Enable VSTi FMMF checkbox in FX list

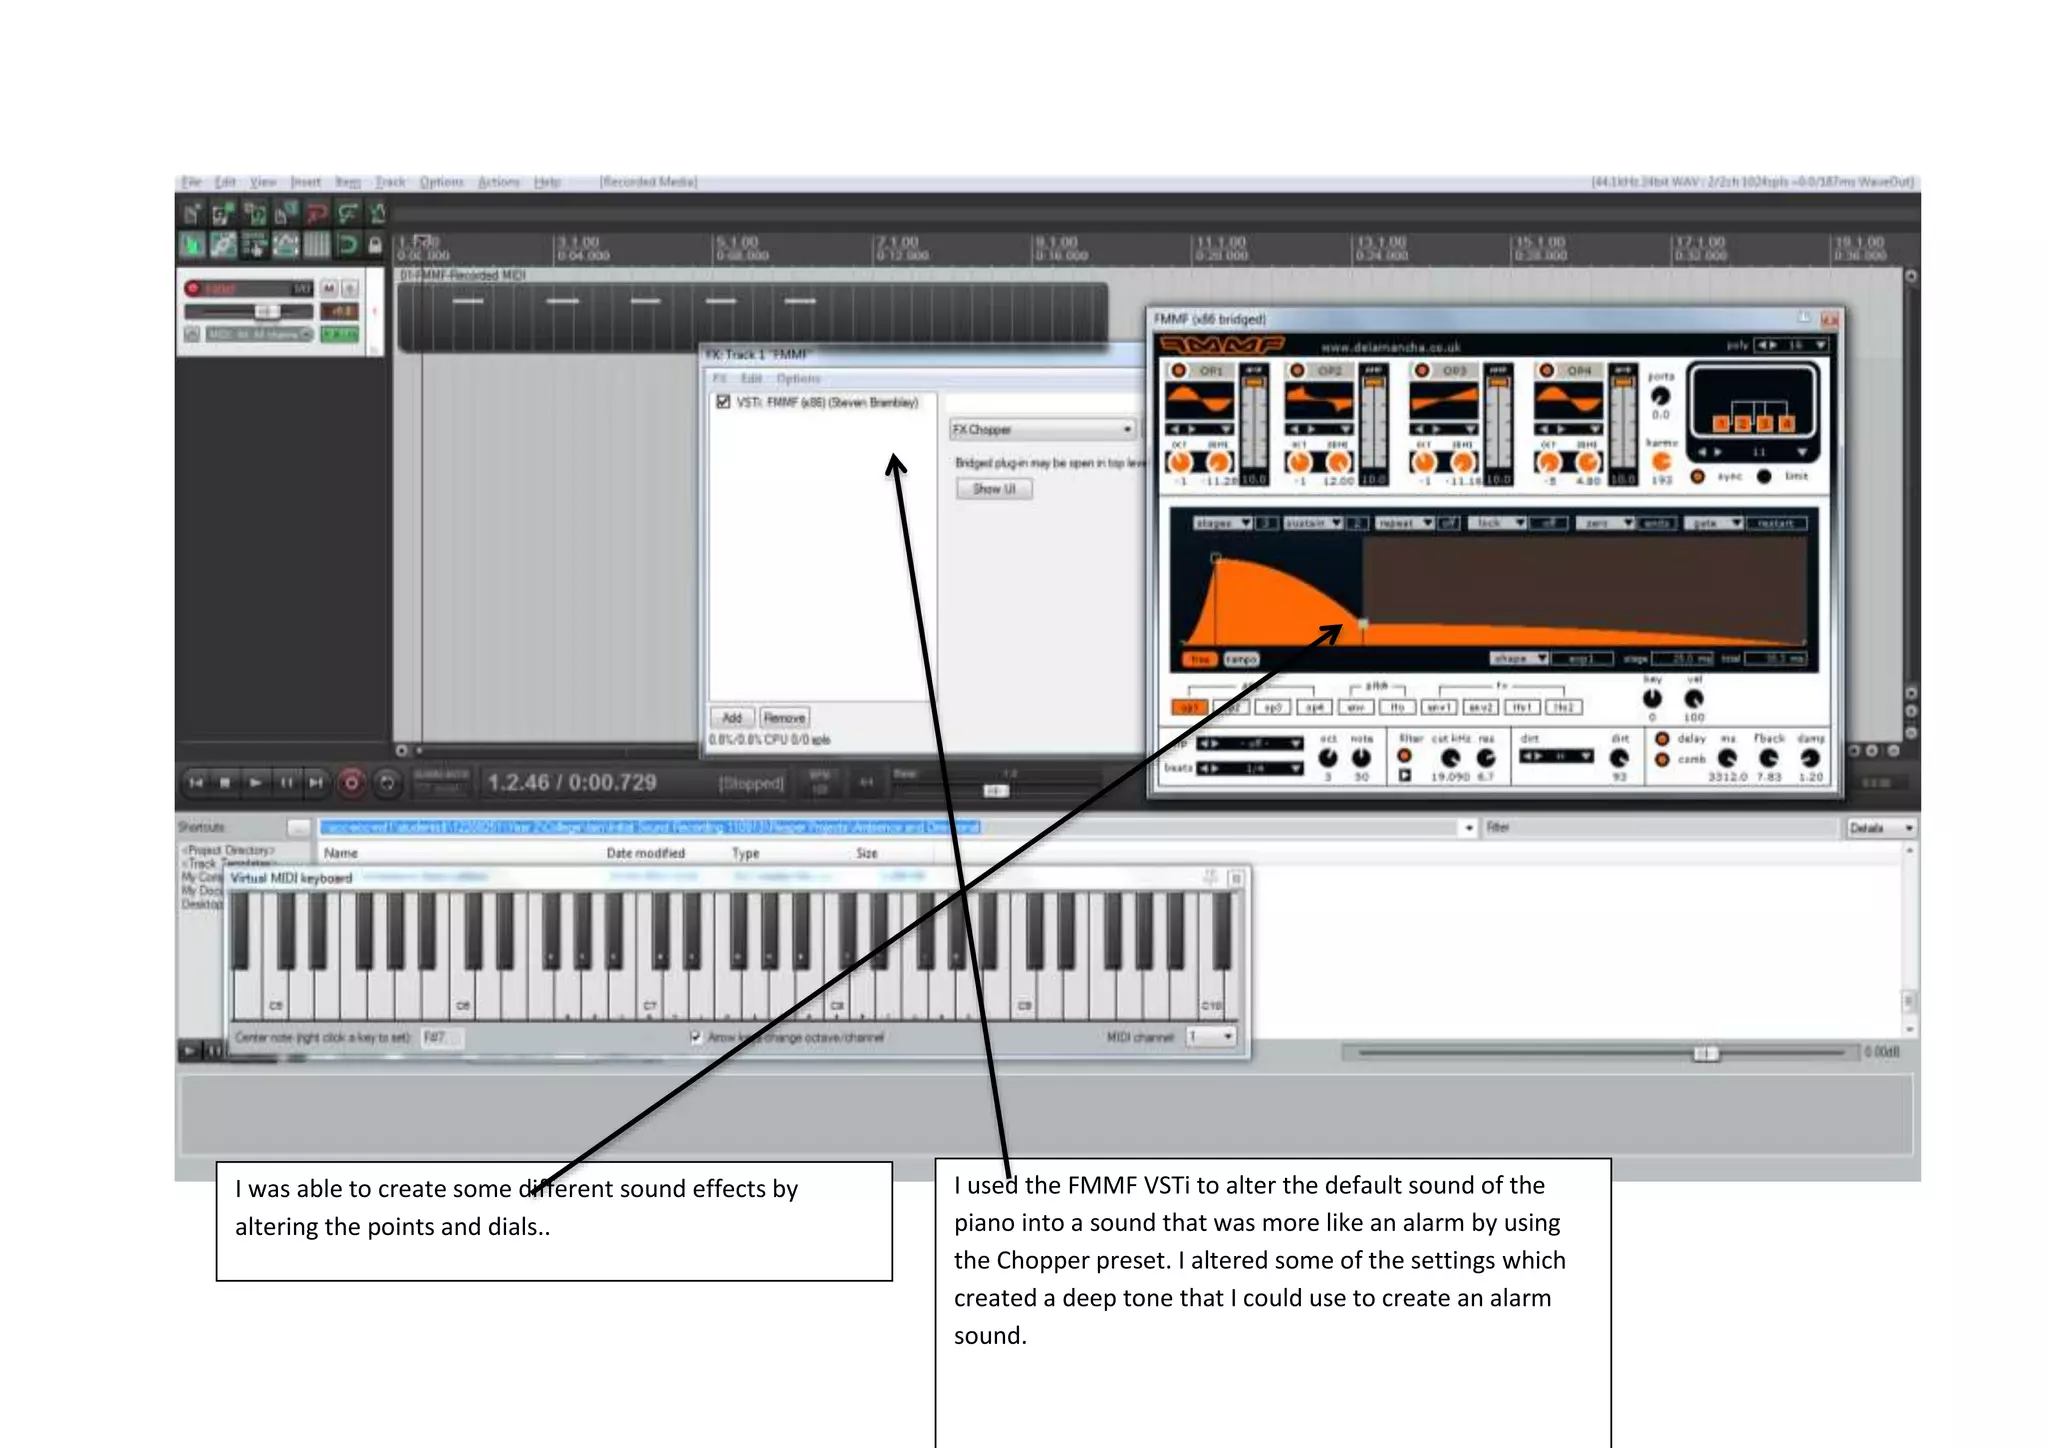coord(723,402)
